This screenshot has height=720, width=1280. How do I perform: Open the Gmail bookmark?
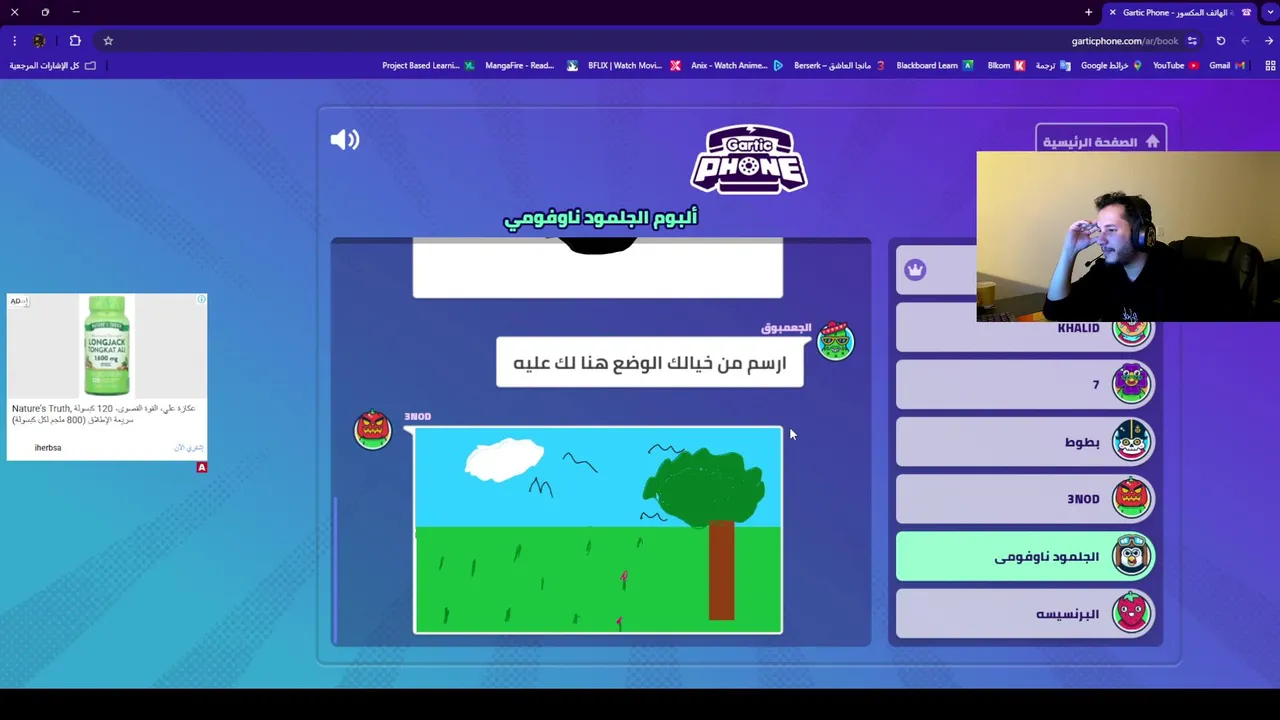pyautogui.click(x=1227, y=66)
